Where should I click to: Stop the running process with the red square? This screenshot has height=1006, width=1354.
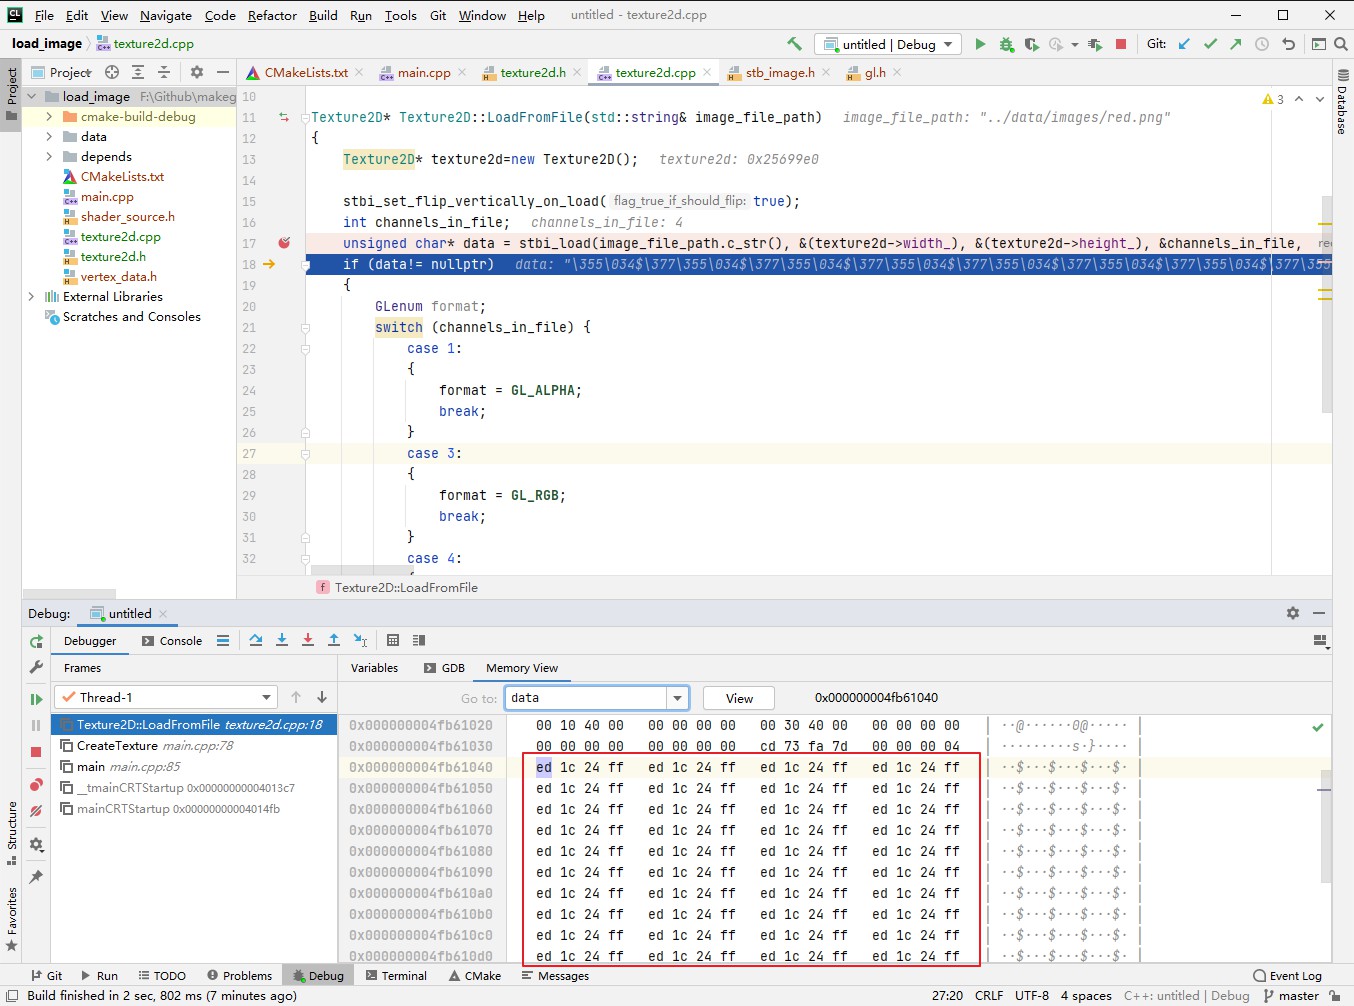[1121, 44]
